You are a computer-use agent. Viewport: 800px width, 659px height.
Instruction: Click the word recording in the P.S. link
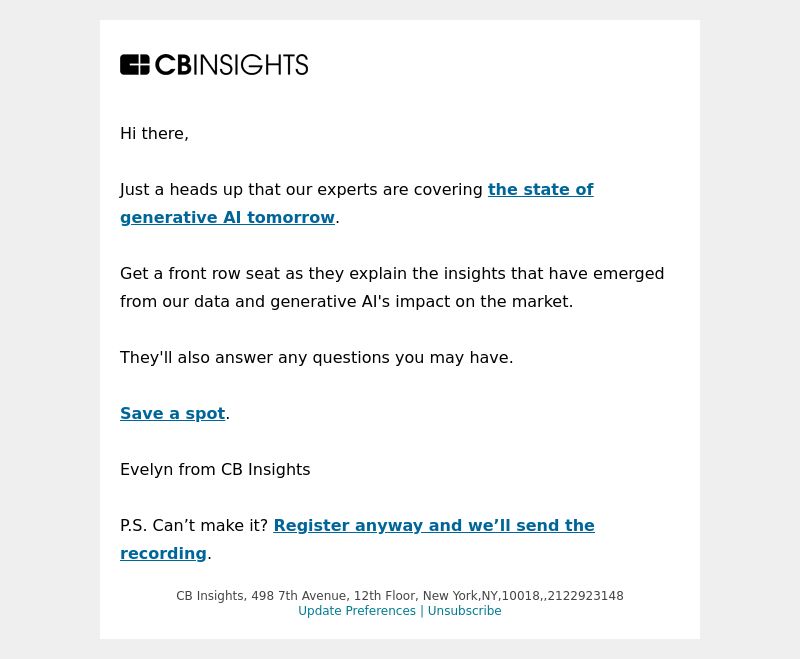click(163, 553)
